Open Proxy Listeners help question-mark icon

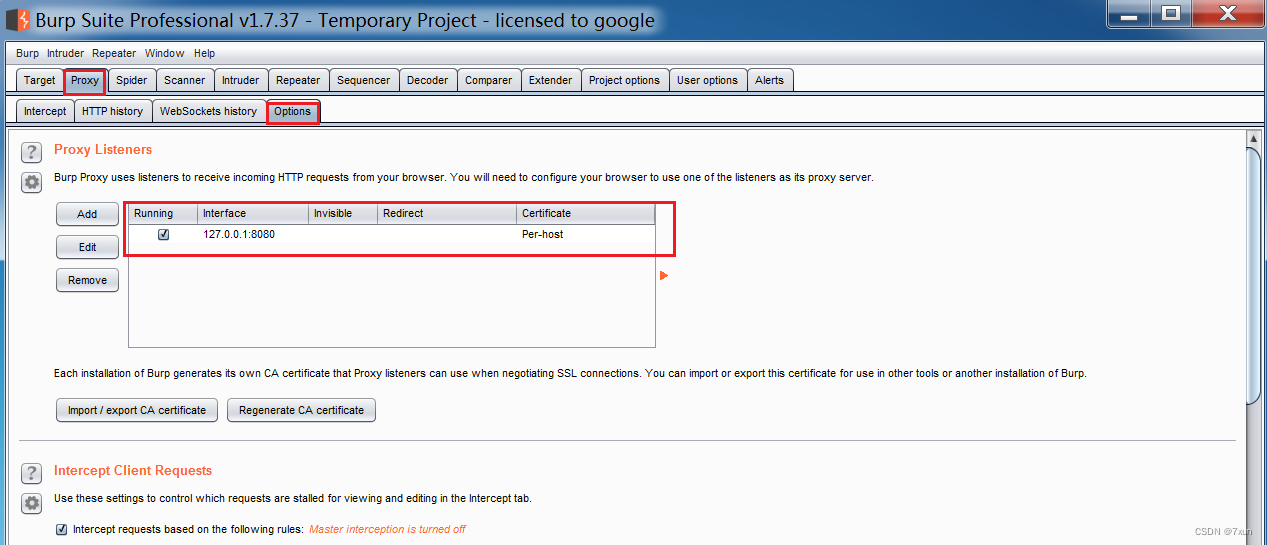32,153
